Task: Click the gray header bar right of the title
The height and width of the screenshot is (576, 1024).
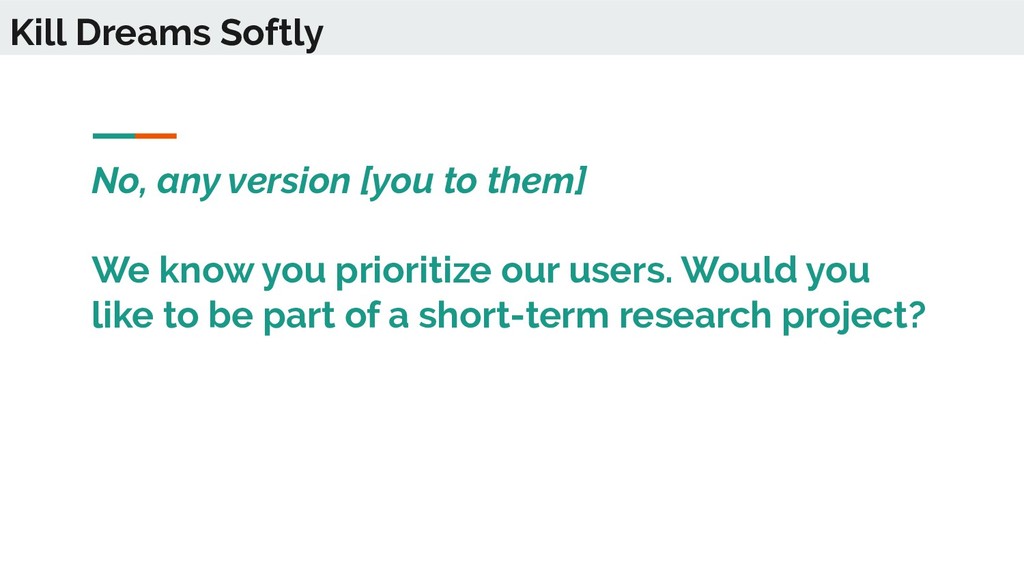Action: coord(673,27)
